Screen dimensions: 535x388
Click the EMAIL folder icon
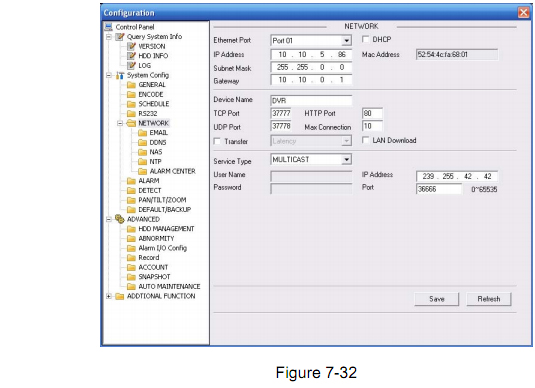(142, 133)
